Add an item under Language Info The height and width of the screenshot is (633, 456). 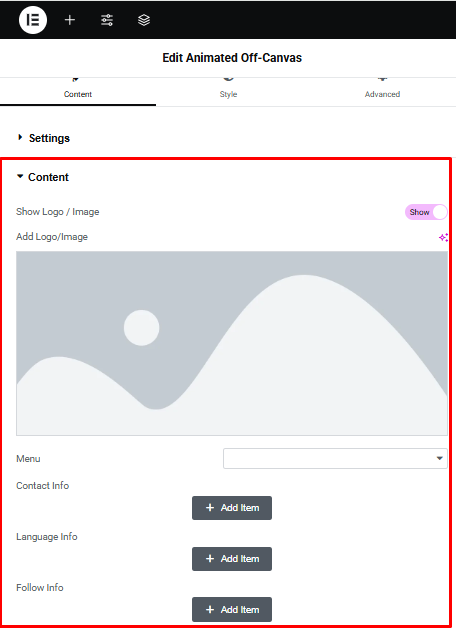(232, 559)
